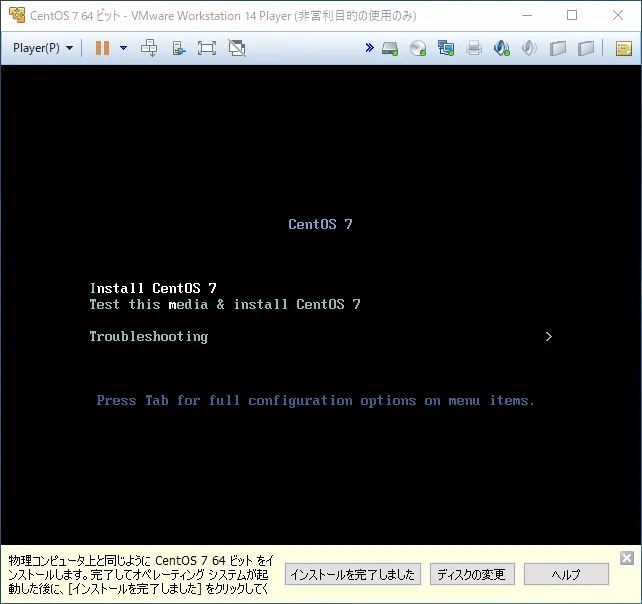Select Test this media & install CentOS 7
Image resolution: width=642 pixels, height=604 pixels.
[225, 304]
